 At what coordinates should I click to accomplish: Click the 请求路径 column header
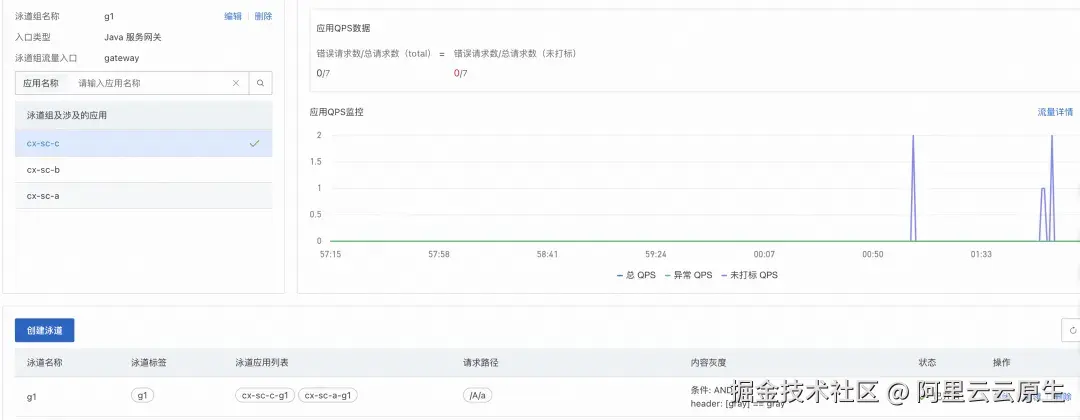click(x=481, y=362)
